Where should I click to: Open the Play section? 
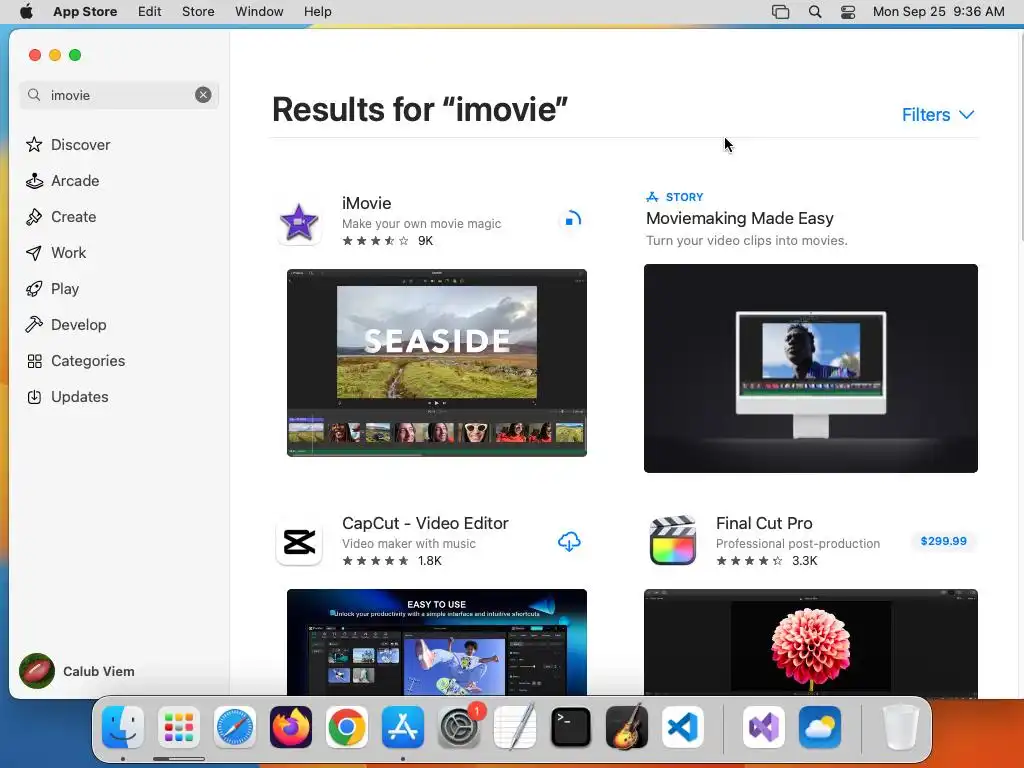point(52,289)
